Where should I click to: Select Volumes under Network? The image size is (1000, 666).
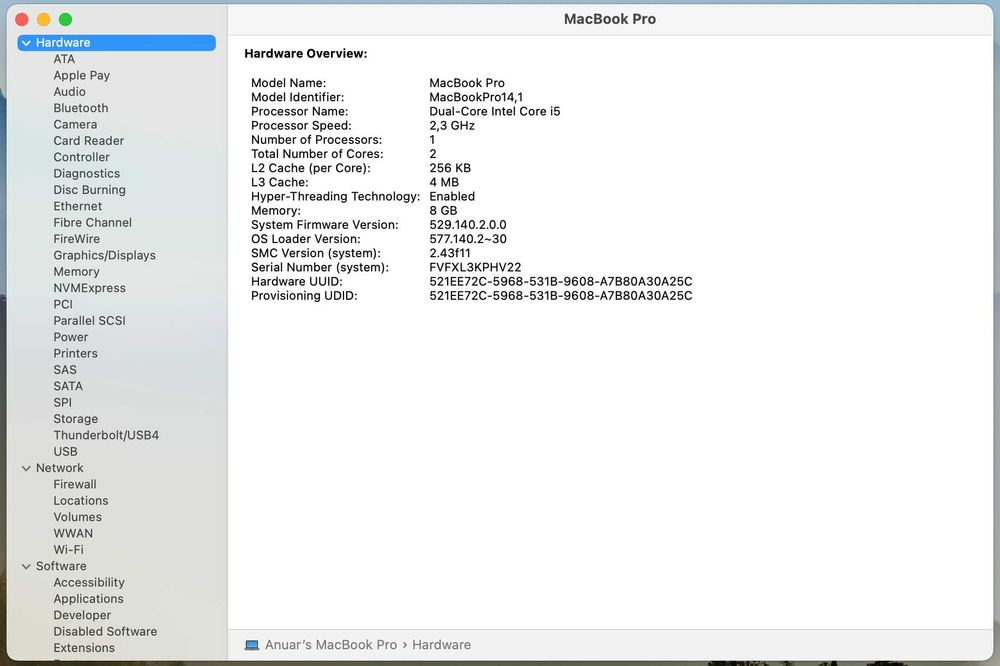click(77, 517)
